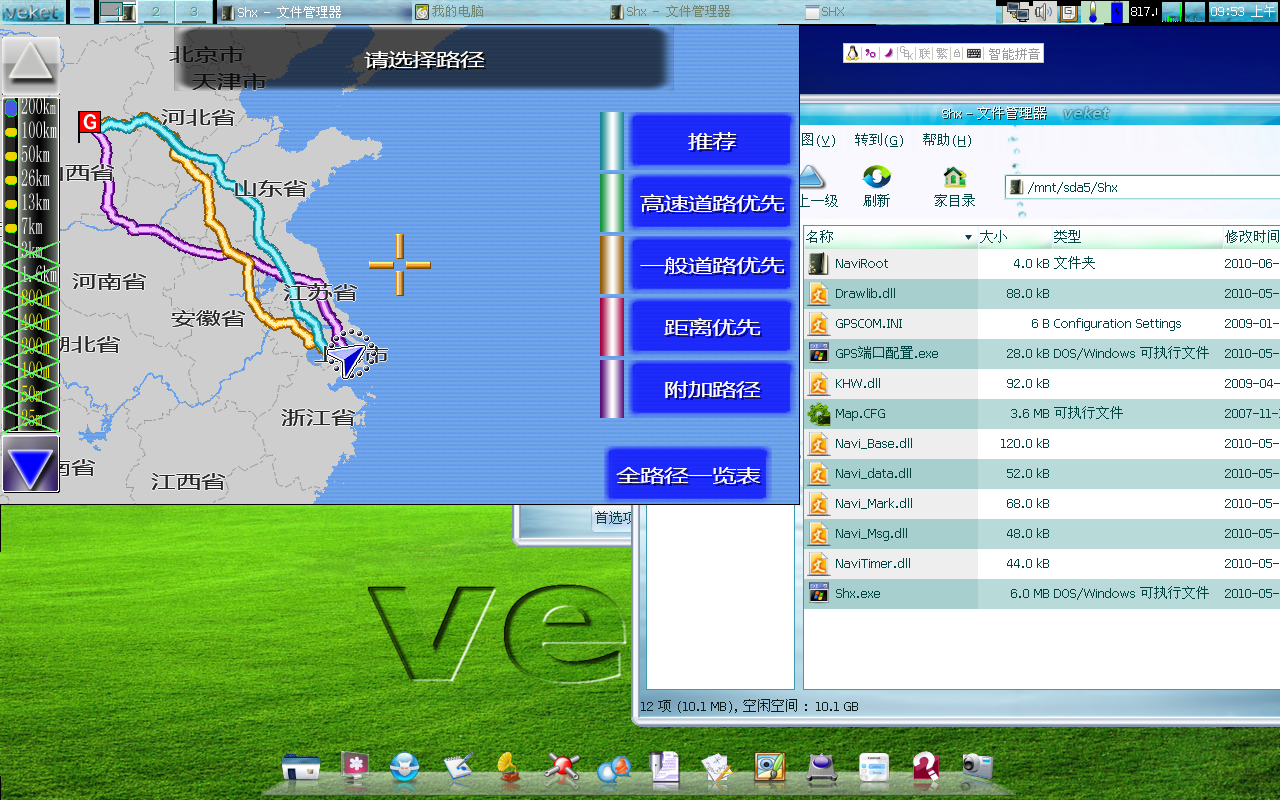The height and width of the screenshot is (800, 1280).
Task: Sort files by the 修改时间 column header
Action: point(1252,237)
